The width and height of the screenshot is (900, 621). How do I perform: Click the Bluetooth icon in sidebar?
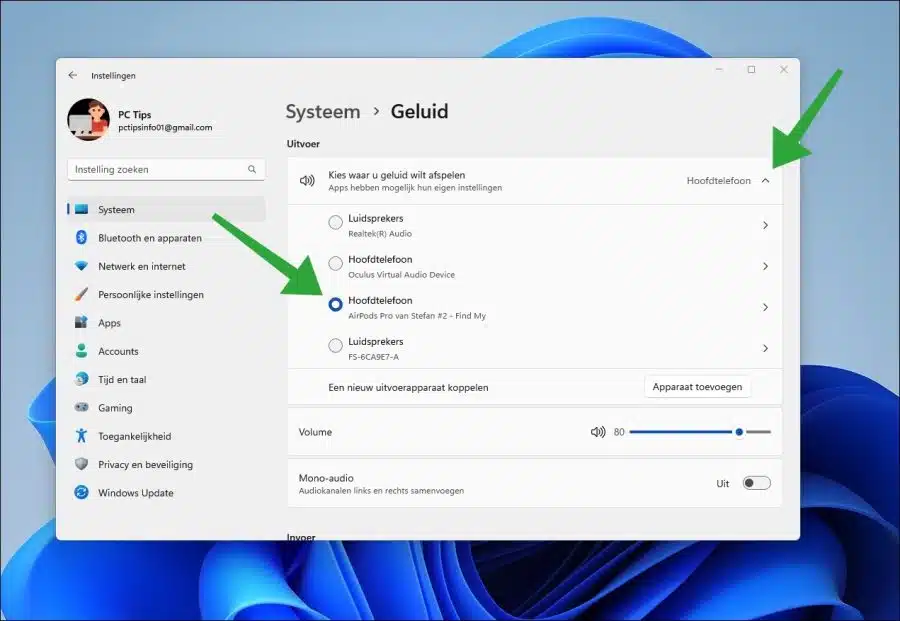[82, 238]
